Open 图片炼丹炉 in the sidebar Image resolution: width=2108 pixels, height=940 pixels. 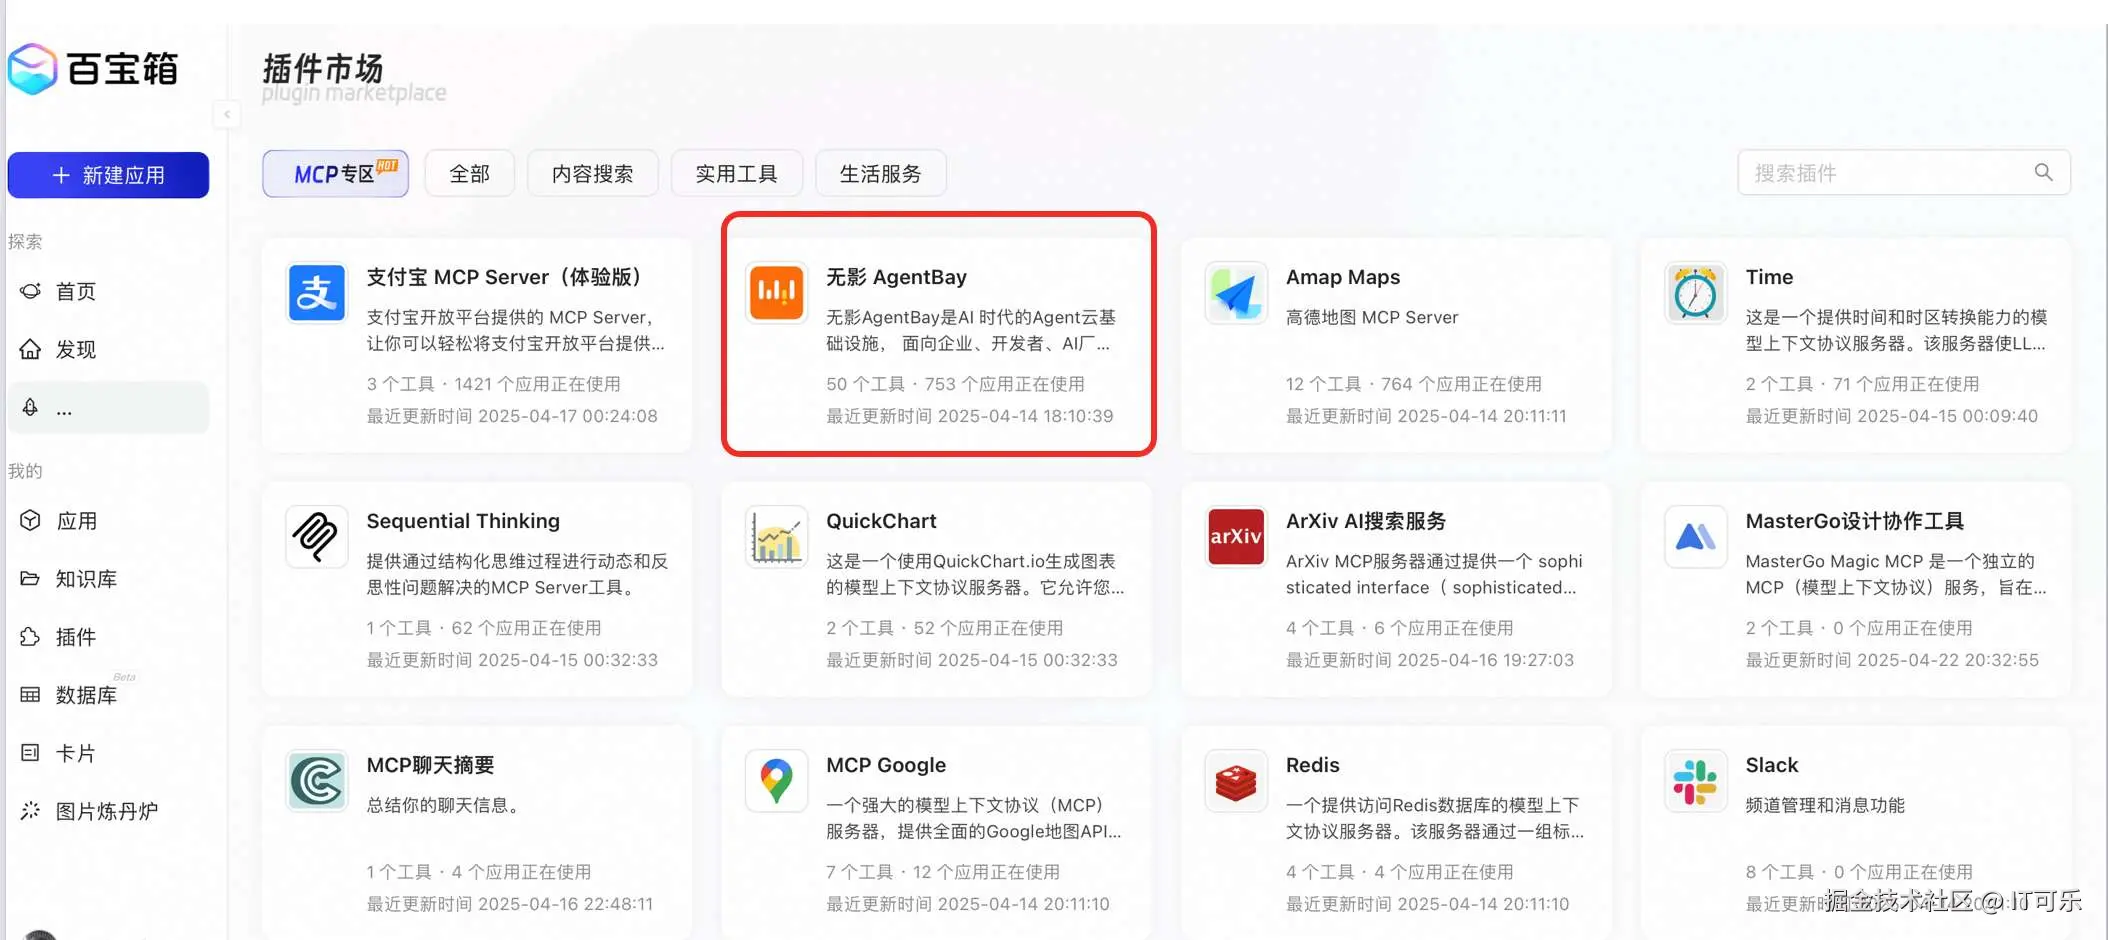pos(107,811)
